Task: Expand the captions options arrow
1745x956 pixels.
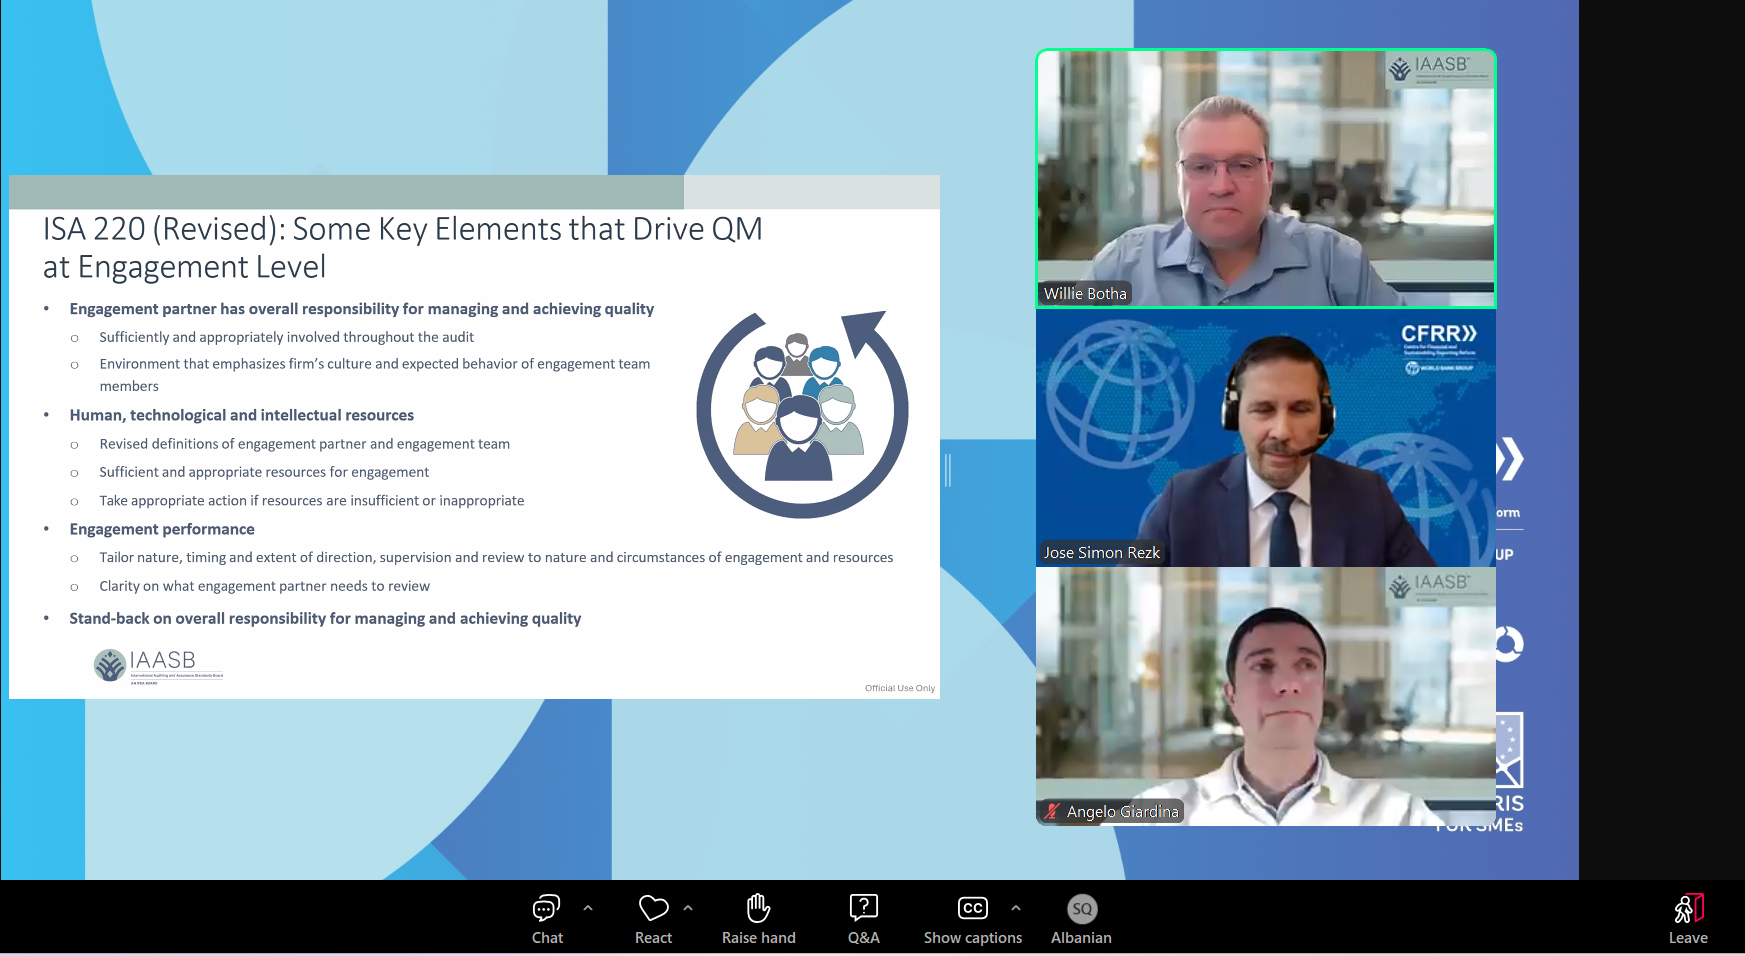Action: (1016, 908)
